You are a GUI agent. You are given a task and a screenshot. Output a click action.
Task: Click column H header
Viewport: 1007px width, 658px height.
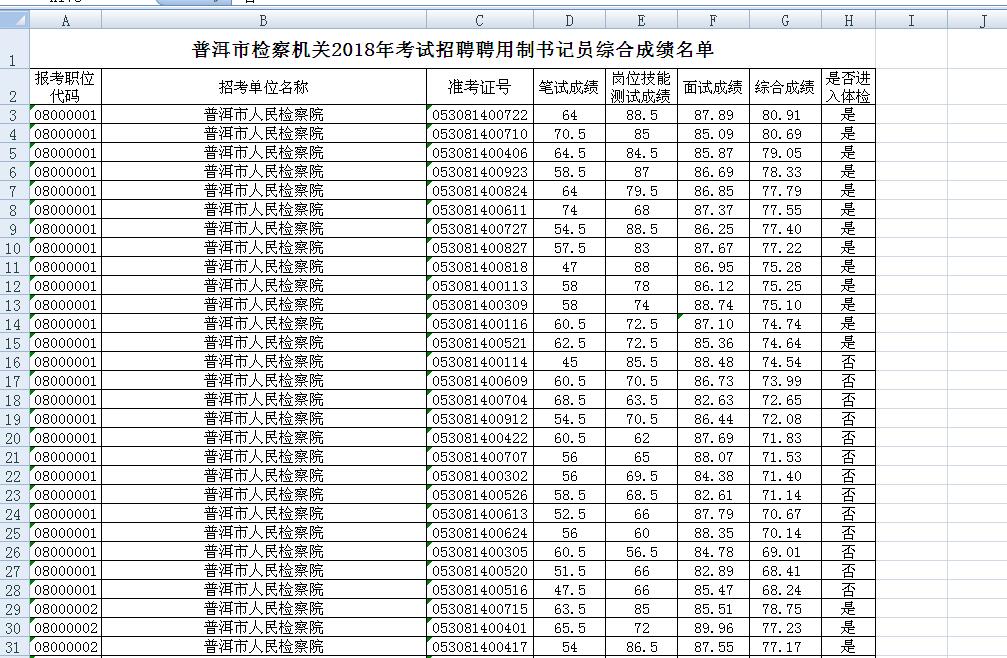(x=848, y=21)
